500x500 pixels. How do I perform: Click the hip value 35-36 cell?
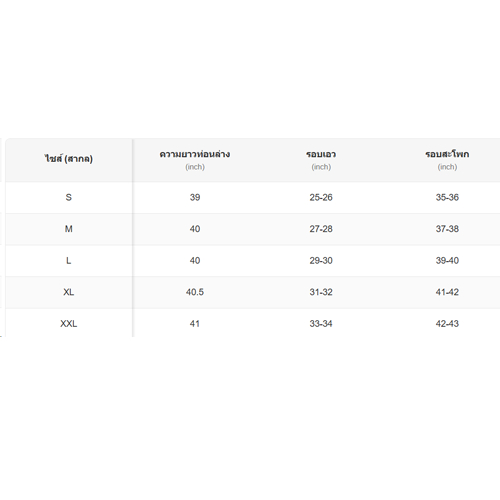(x=447, y=197)
